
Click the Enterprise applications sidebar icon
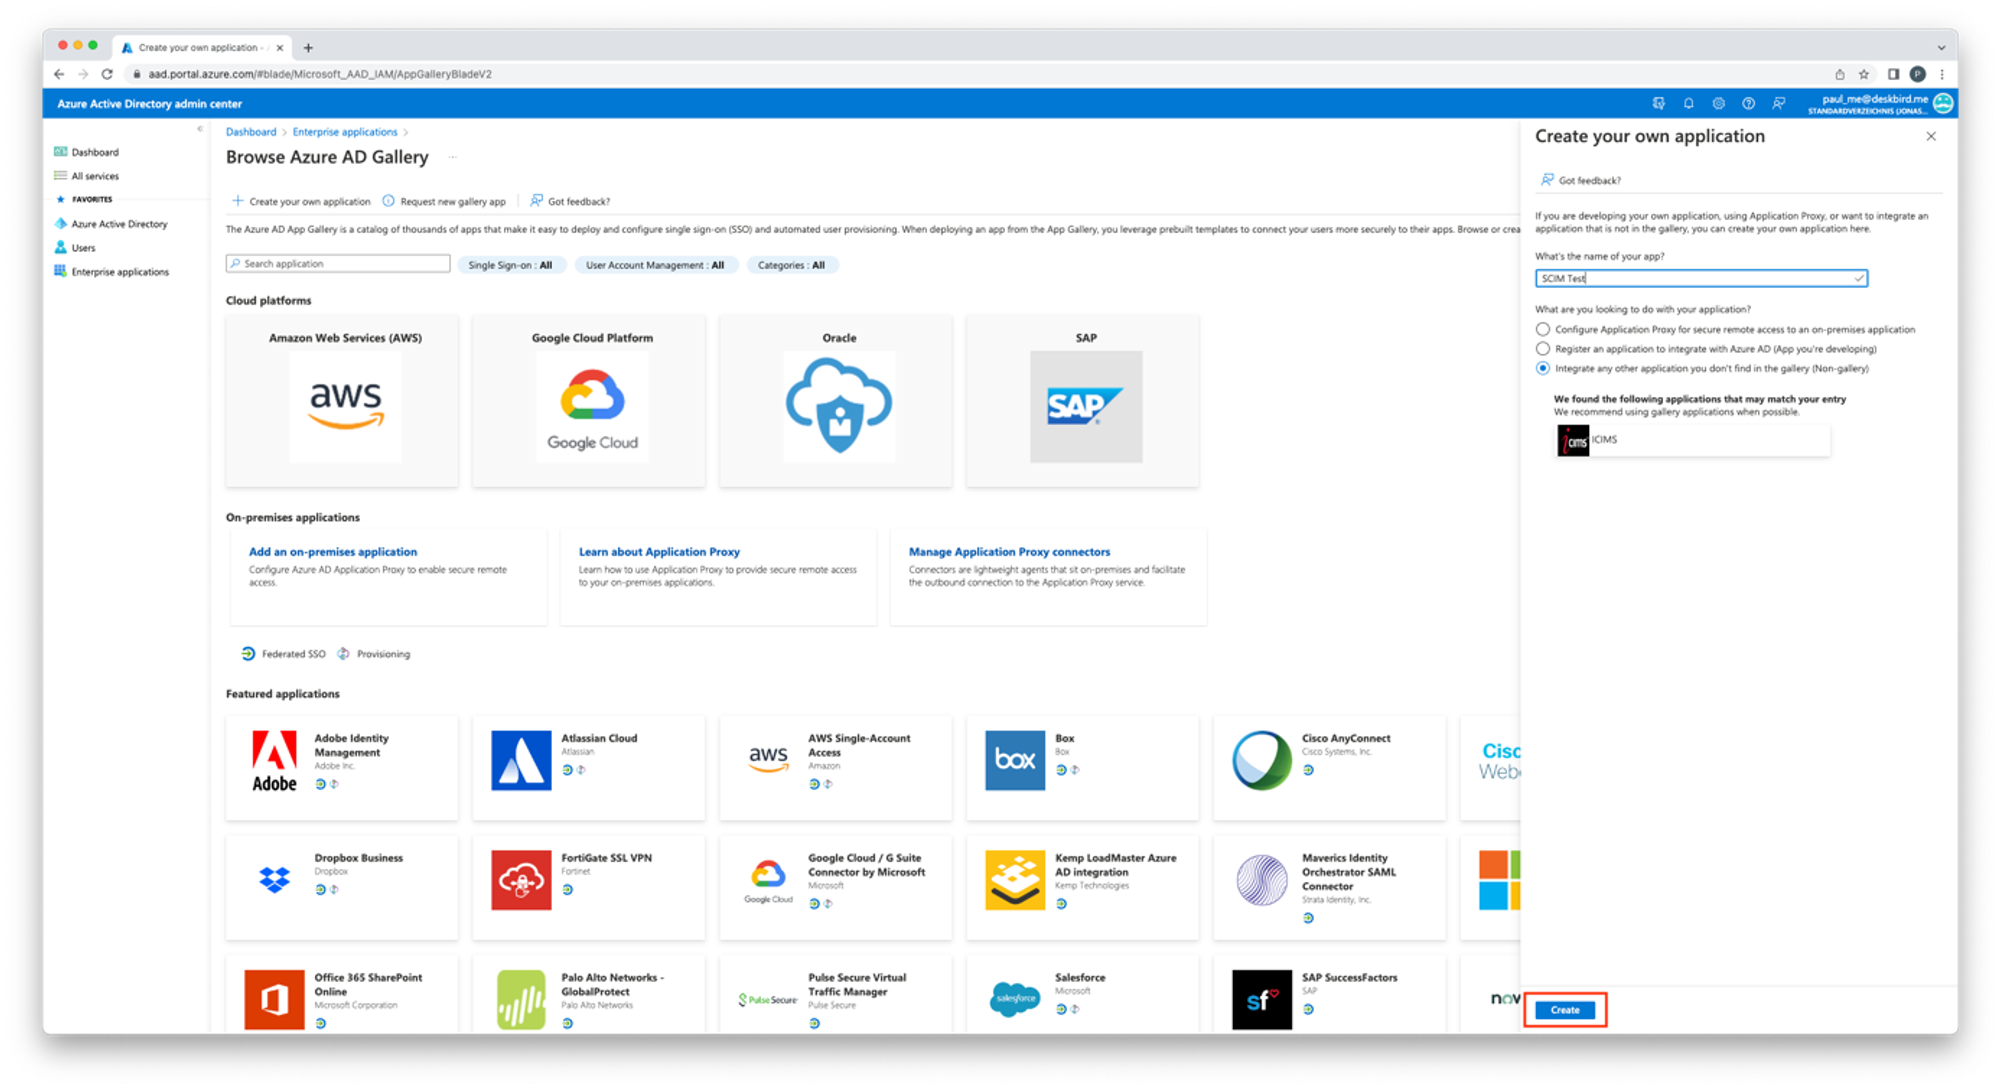(61, 271)
